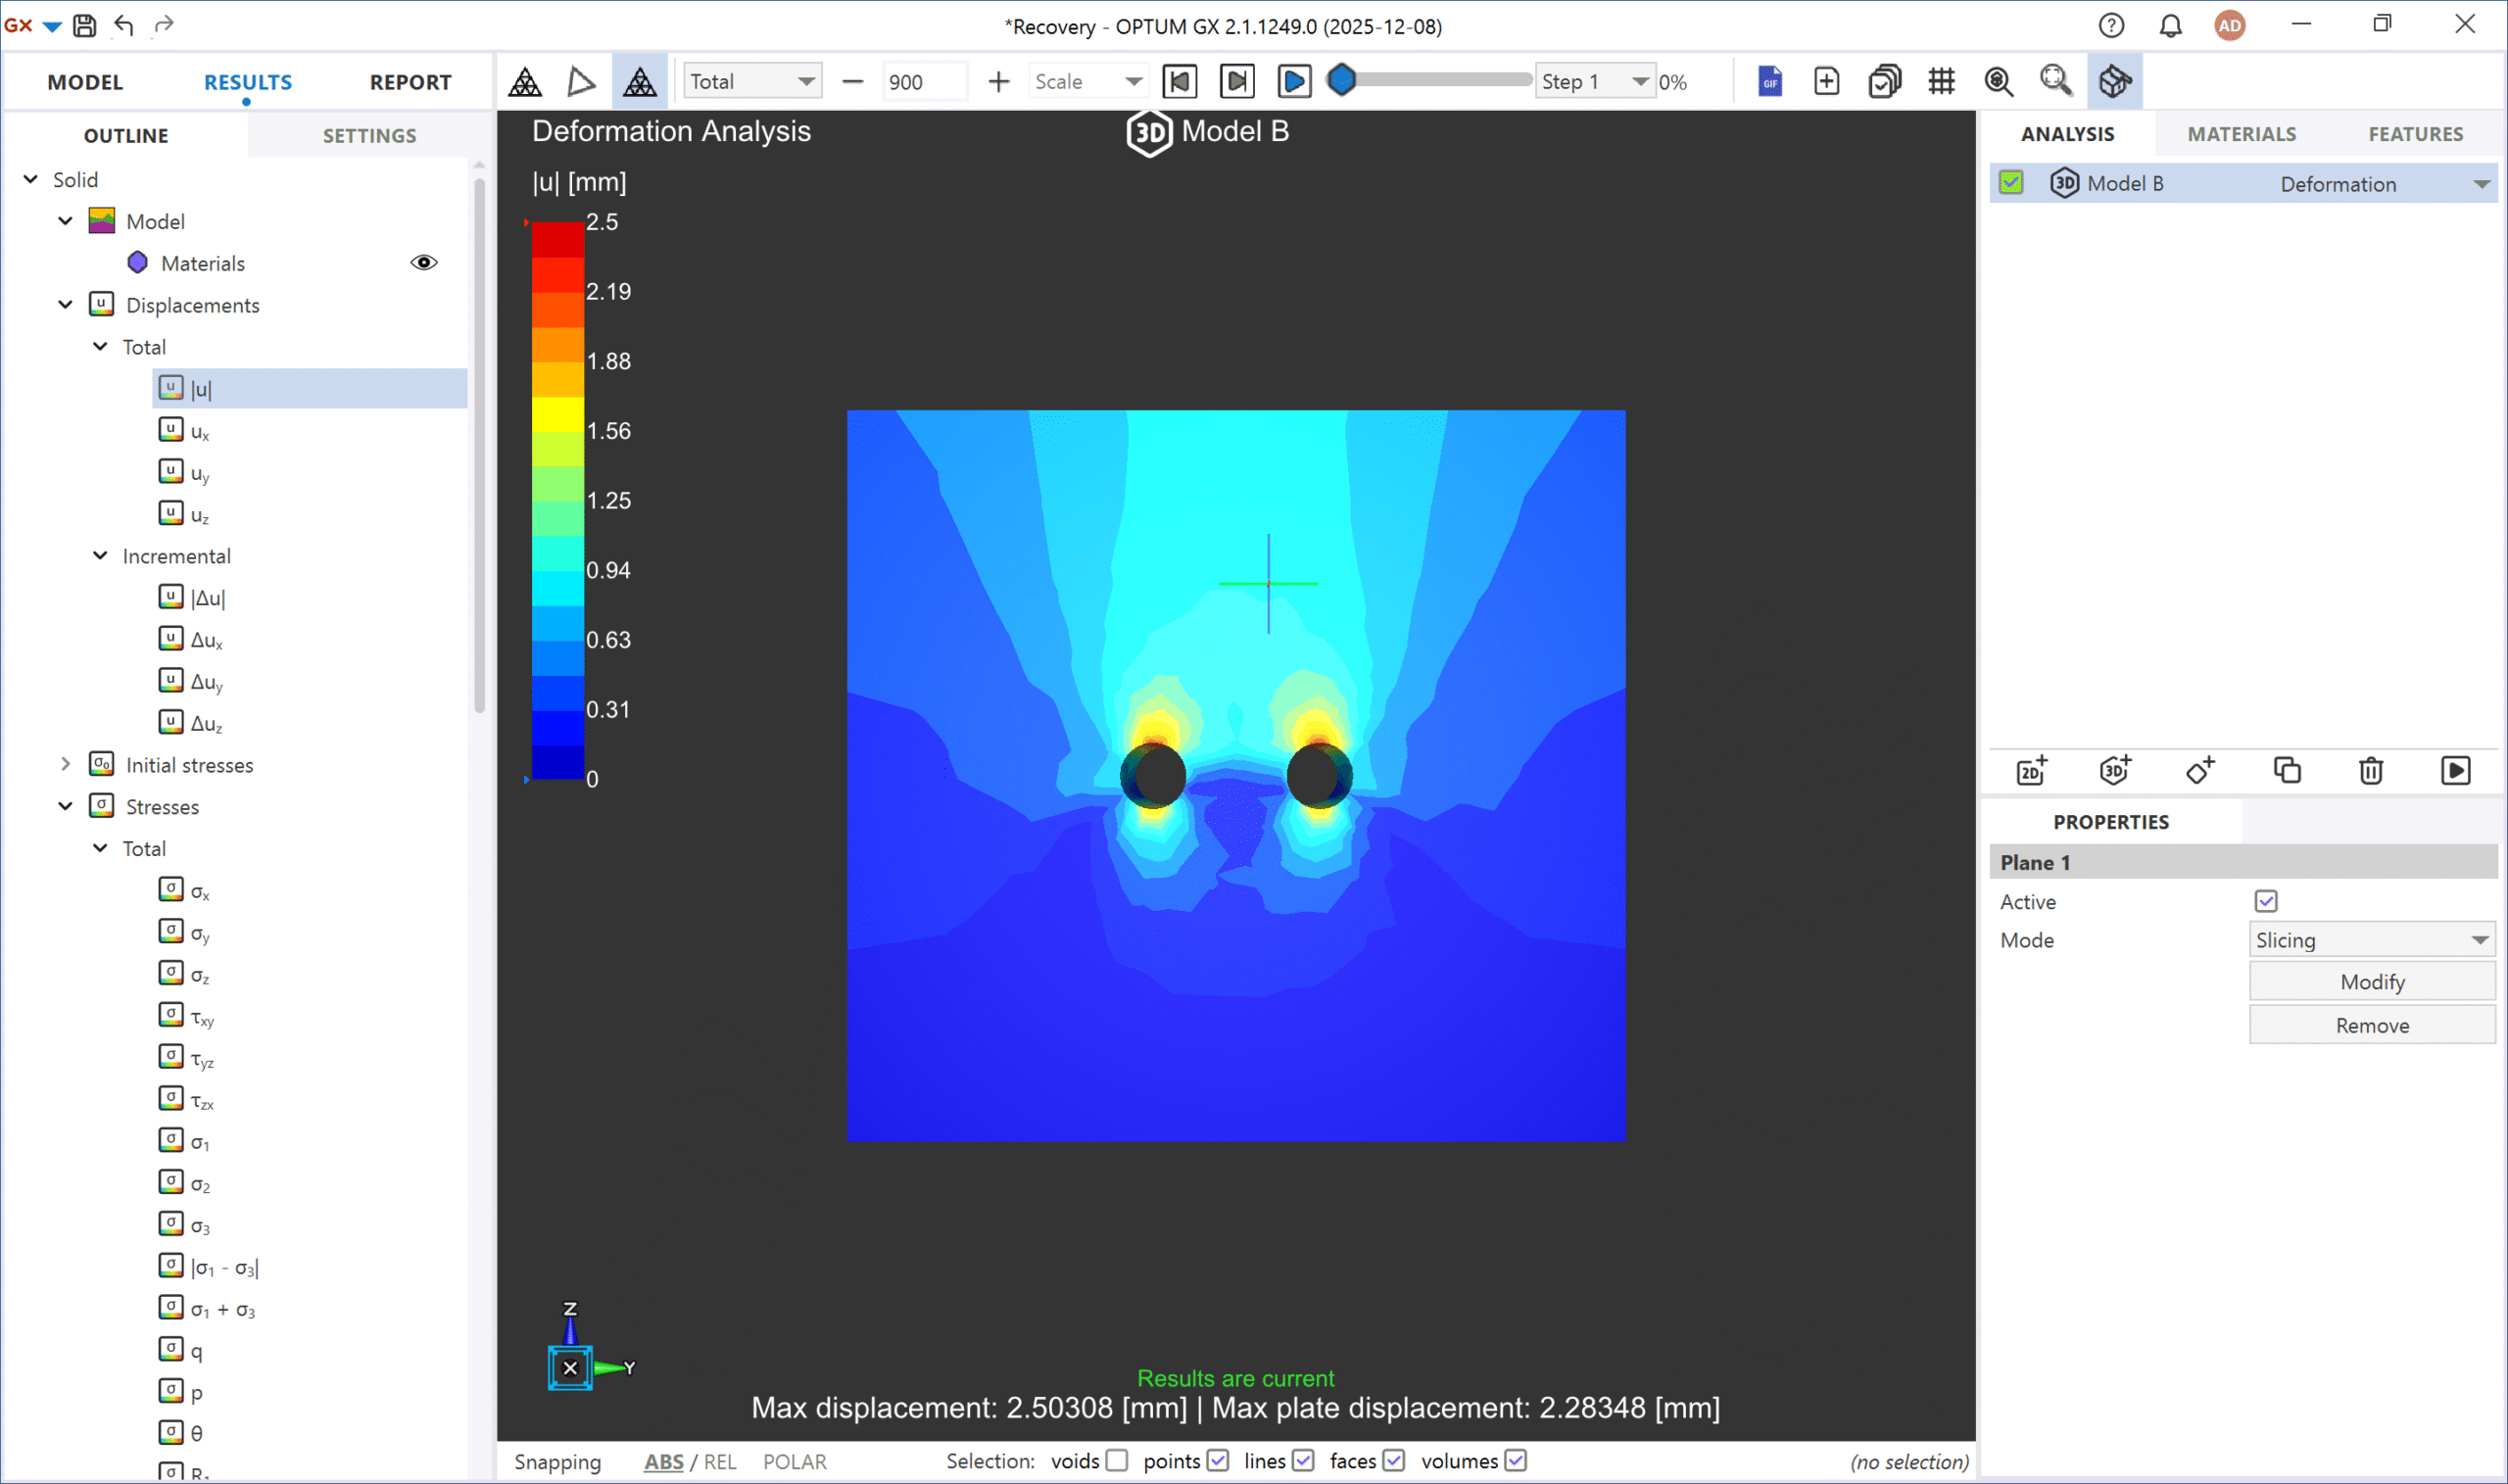Open the Slicing mode dropdown
2508x1484 pixels.
[2371, 940]
